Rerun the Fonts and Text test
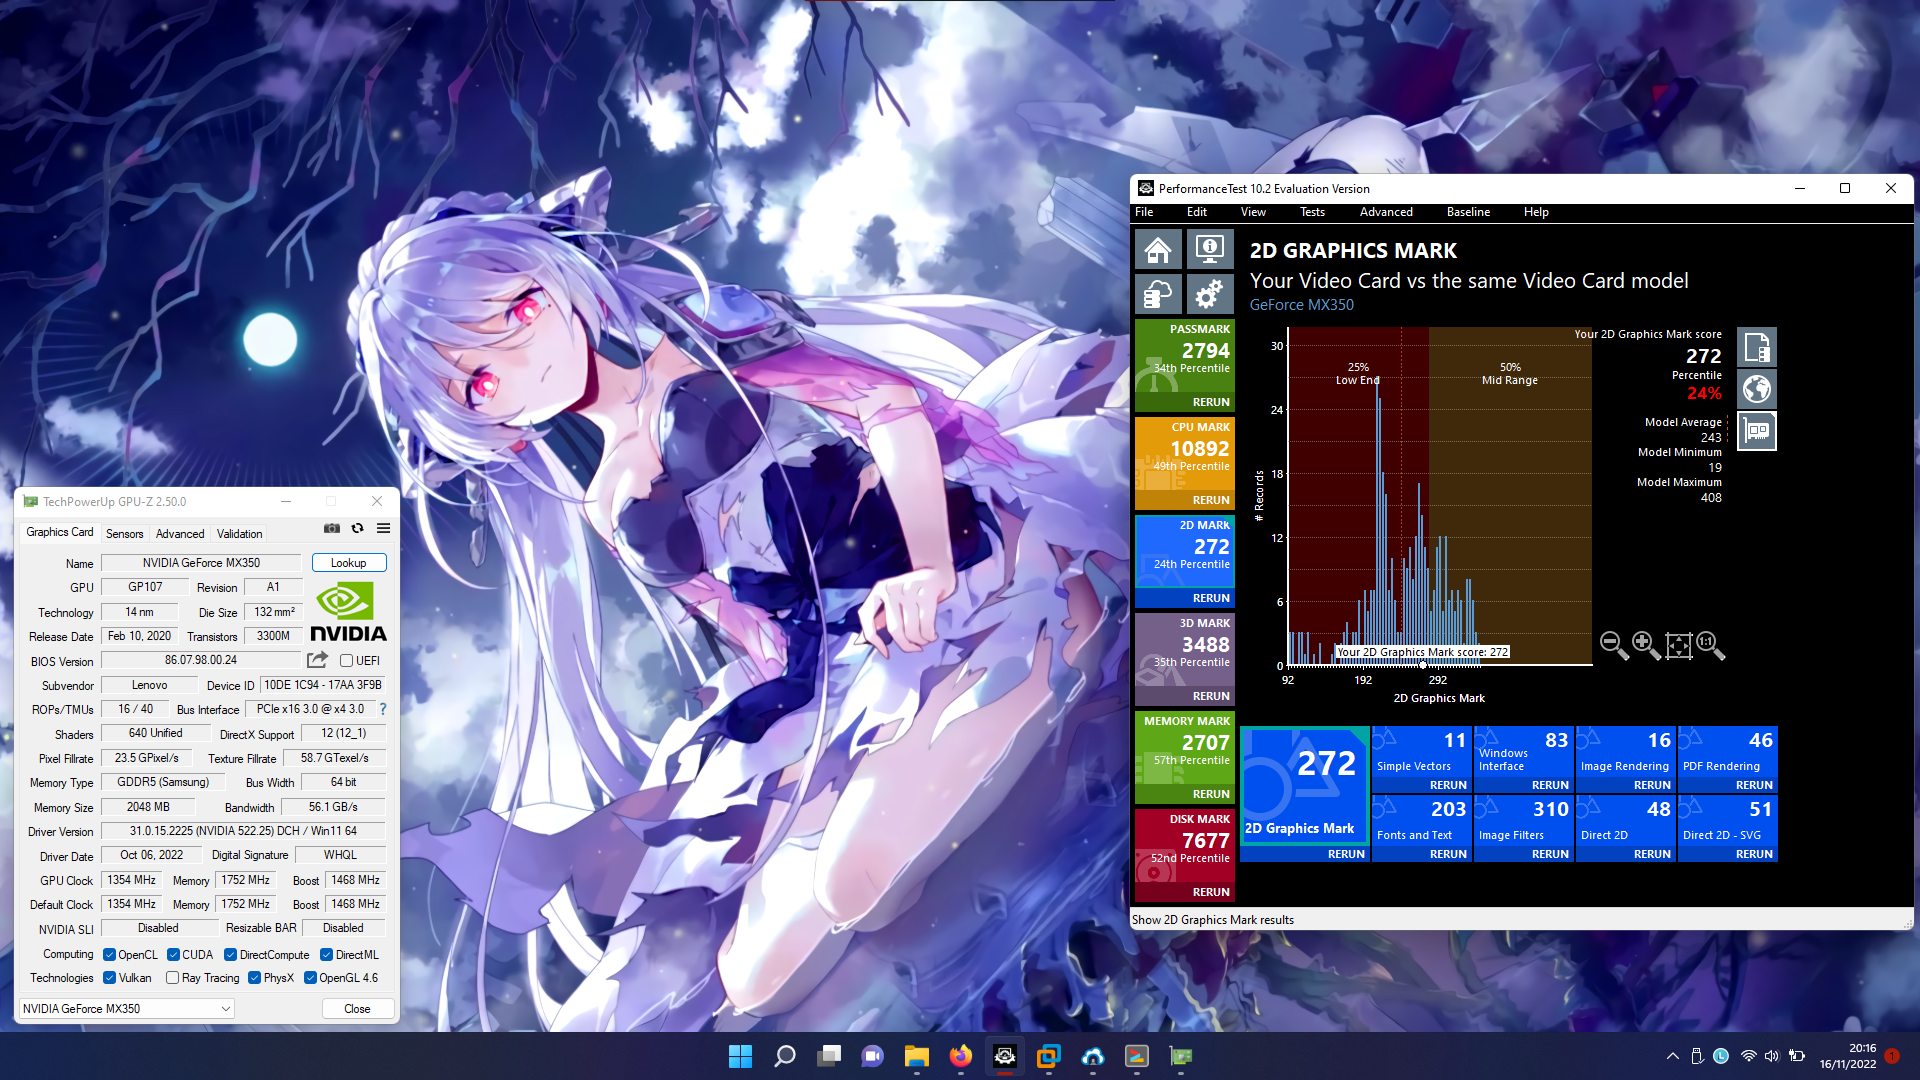The image size is (1920, 1080). pyautogui.click(x=1448, y=854)
